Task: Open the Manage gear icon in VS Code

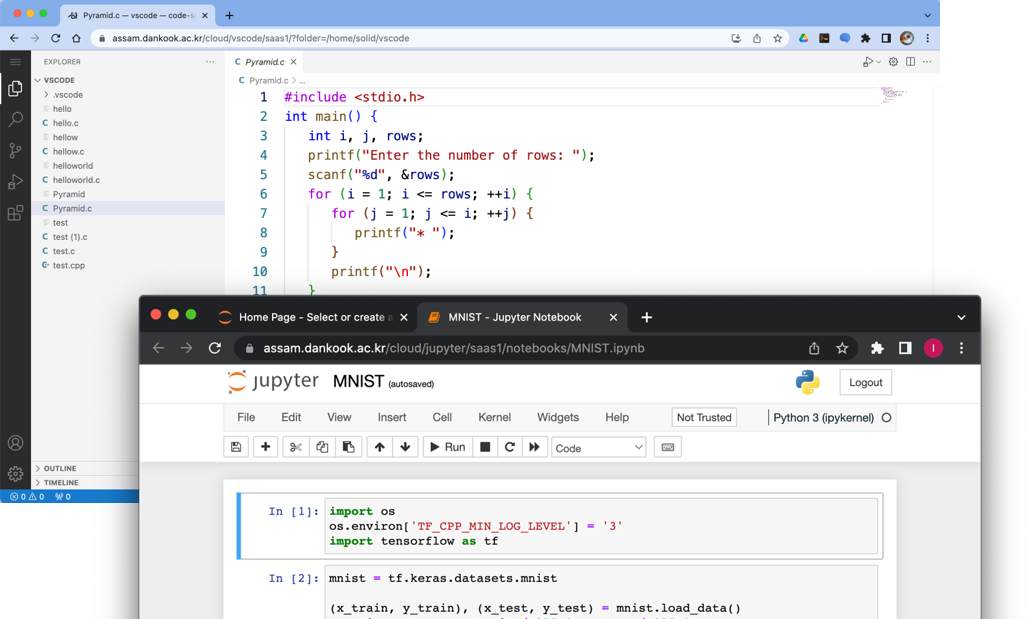Action: pyautogui.click(x=15, y=474)
